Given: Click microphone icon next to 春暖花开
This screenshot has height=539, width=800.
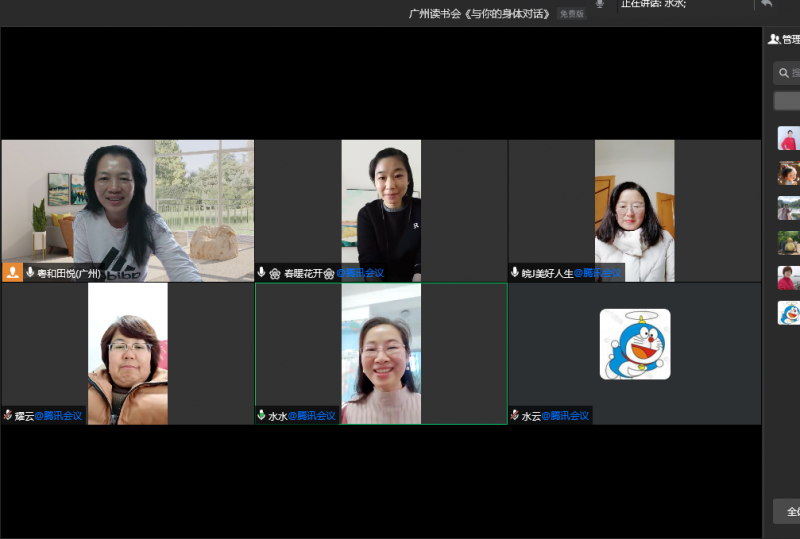Looking at the screenshot, I should (262, 273).
